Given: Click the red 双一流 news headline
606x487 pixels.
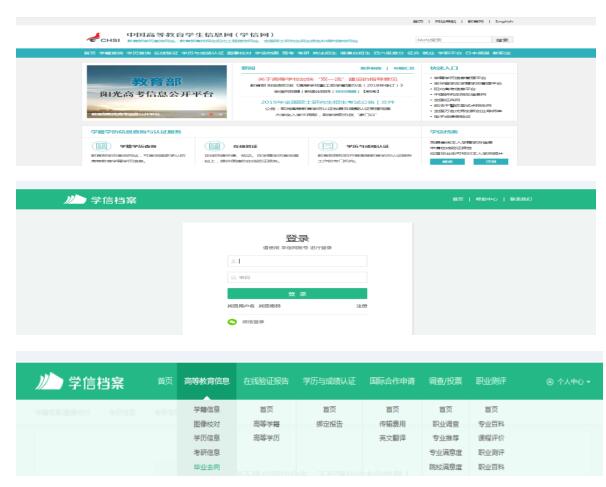Looking at the screenshot, I should coord(328,79).
